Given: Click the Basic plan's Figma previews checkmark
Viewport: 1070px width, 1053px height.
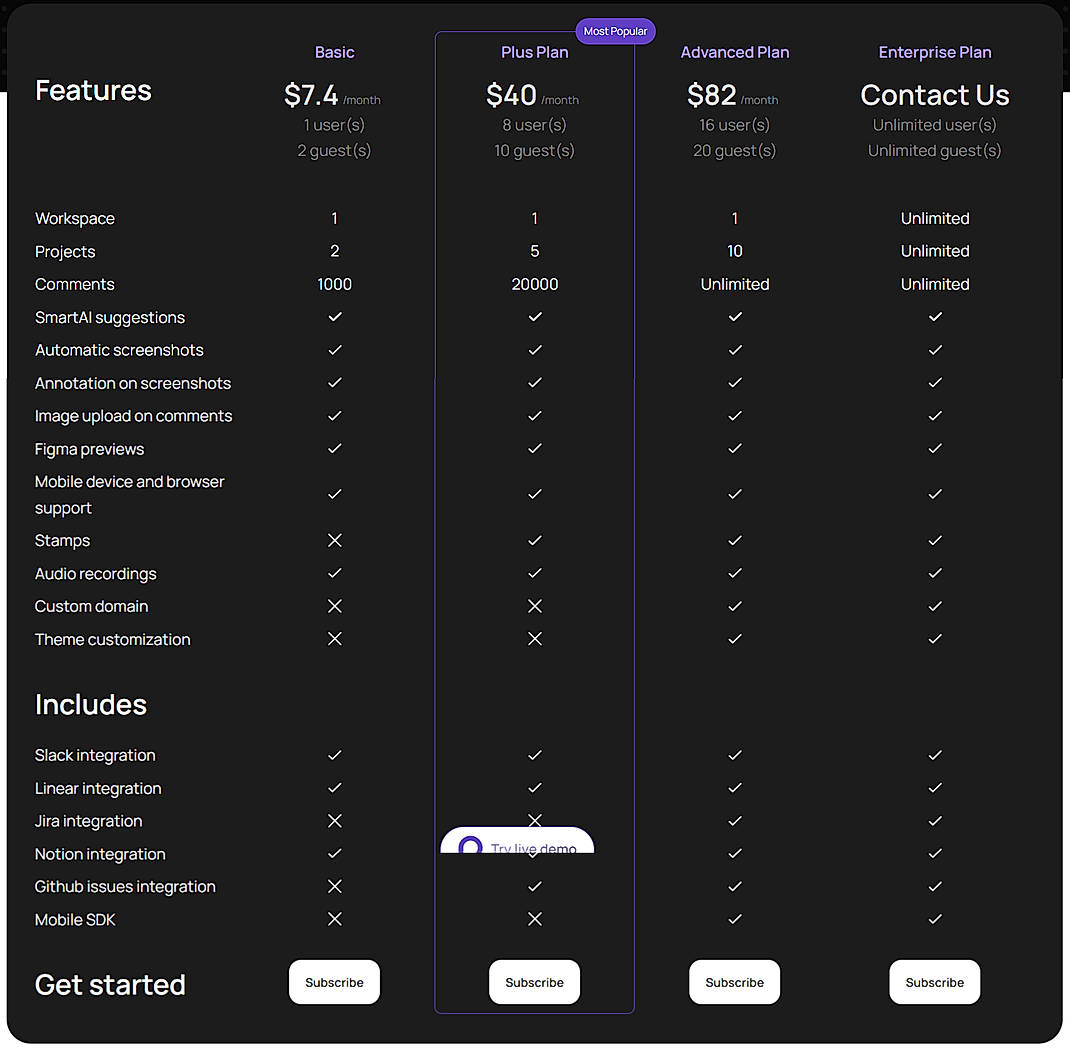Looking at the screenshot, I should 334,448.
